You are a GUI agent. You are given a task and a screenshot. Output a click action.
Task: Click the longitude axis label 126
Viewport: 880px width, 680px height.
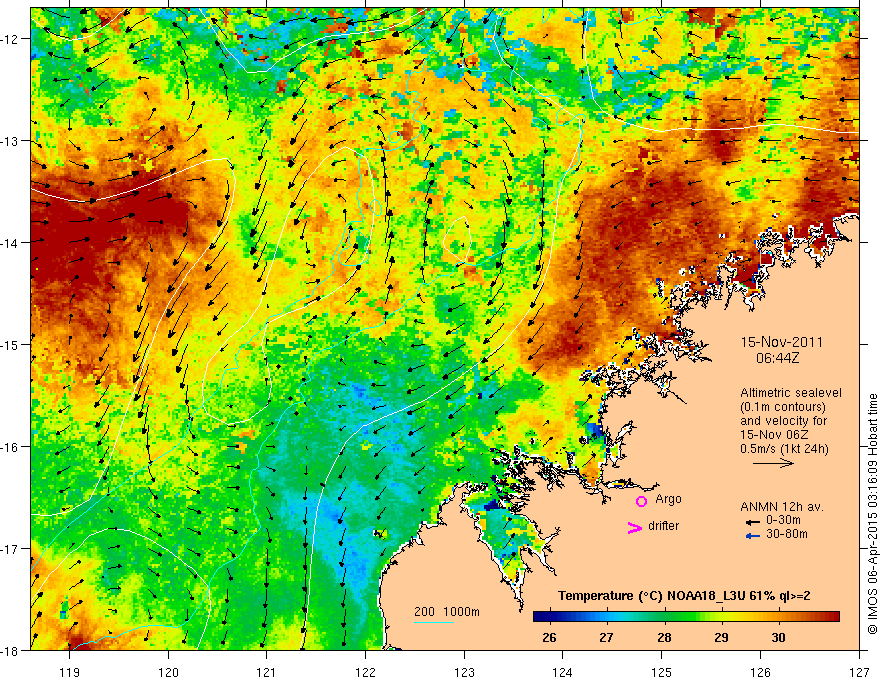point(760,672)
